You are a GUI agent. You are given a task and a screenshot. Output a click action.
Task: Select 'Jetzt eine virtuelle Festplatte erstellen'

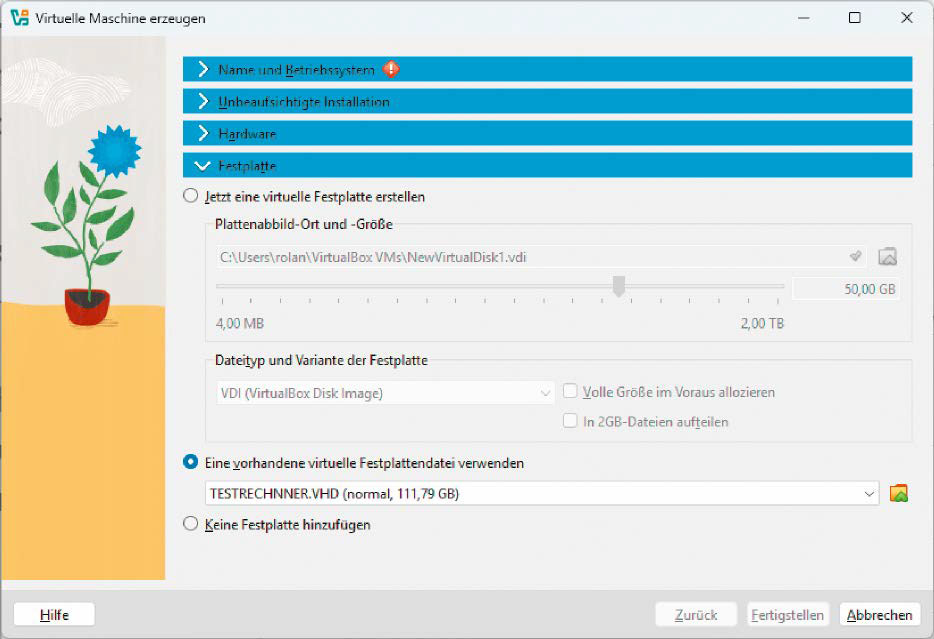(x=189, y=197)
